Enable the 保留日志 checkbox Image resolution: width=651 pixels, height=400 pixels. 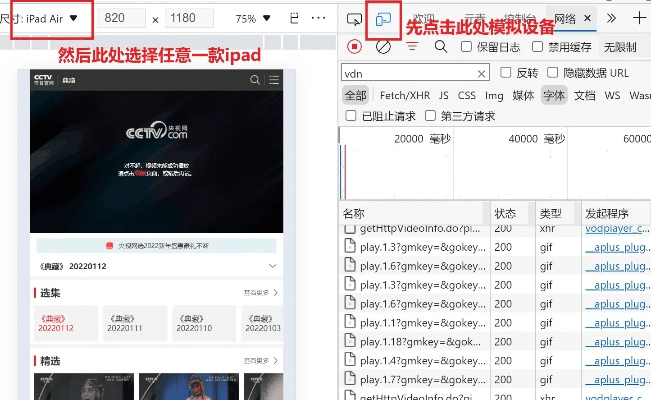point(466,47)
